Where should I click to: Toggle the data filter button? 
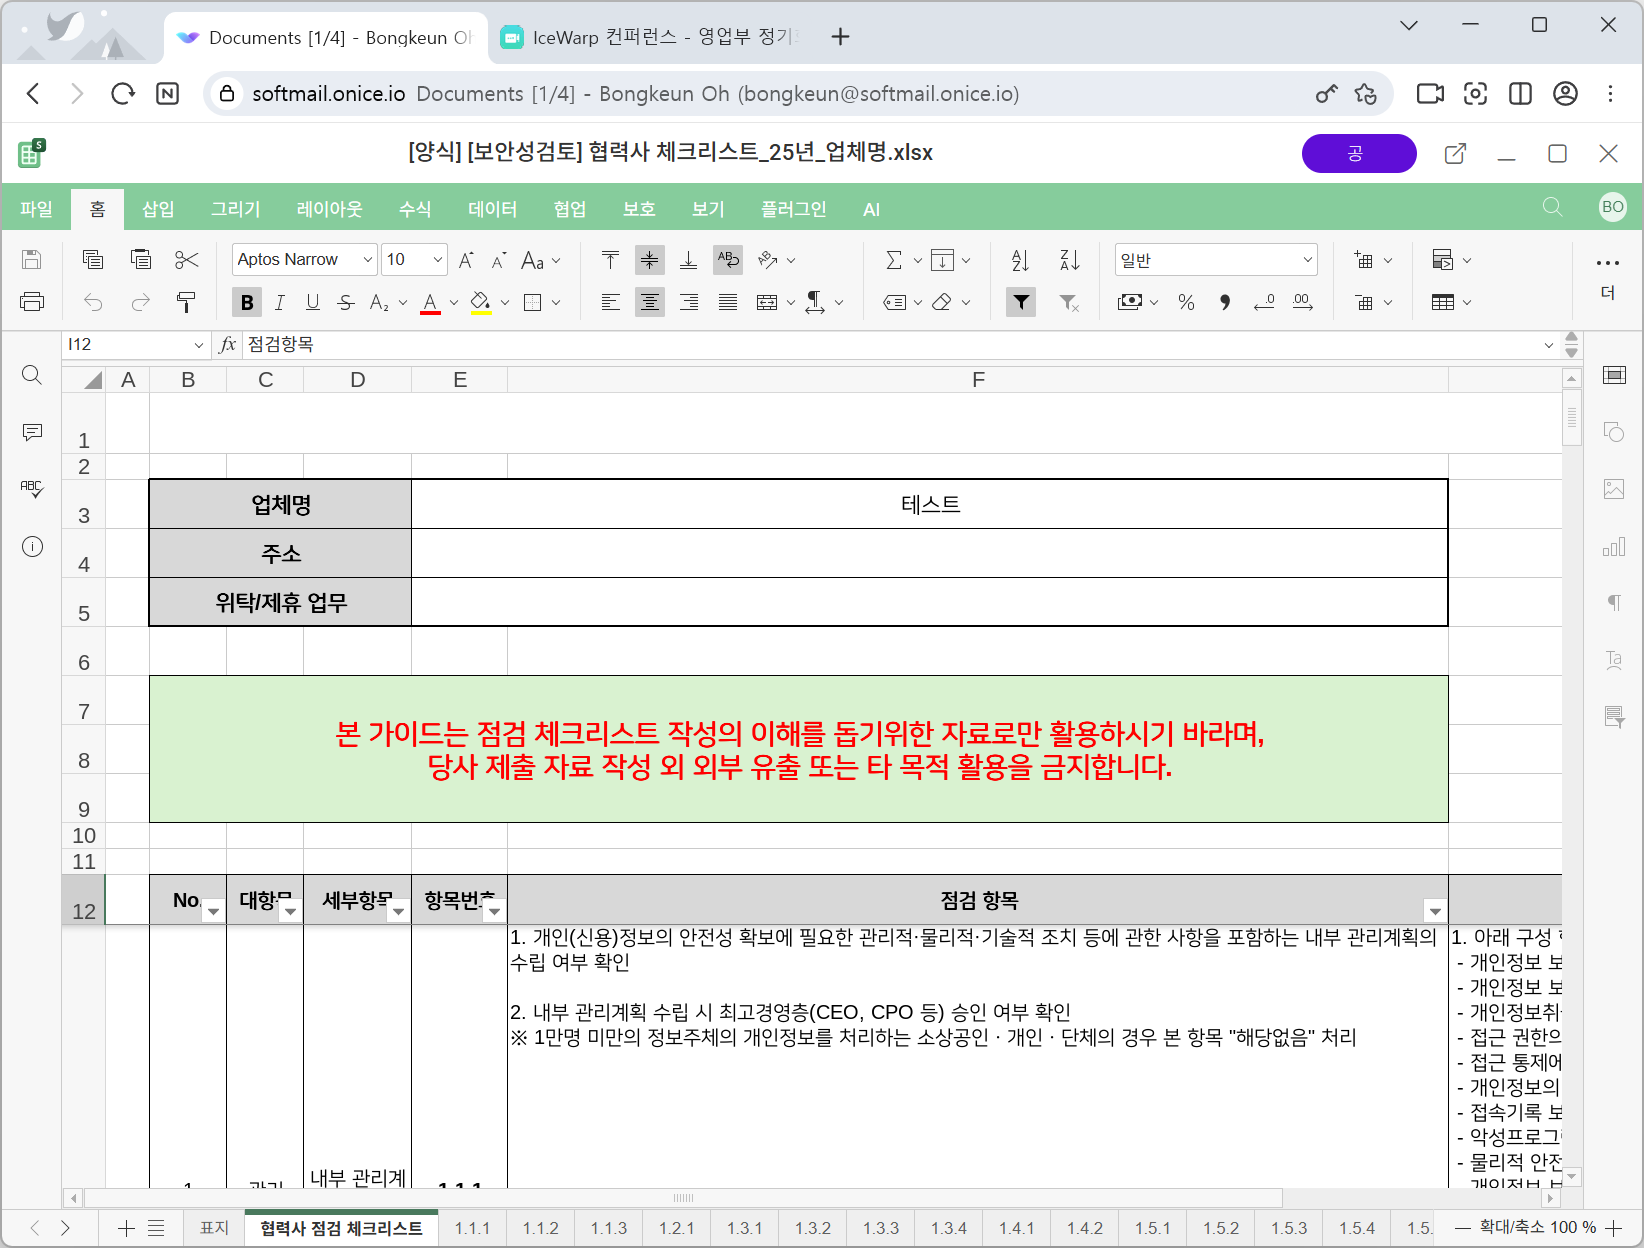1020,302
